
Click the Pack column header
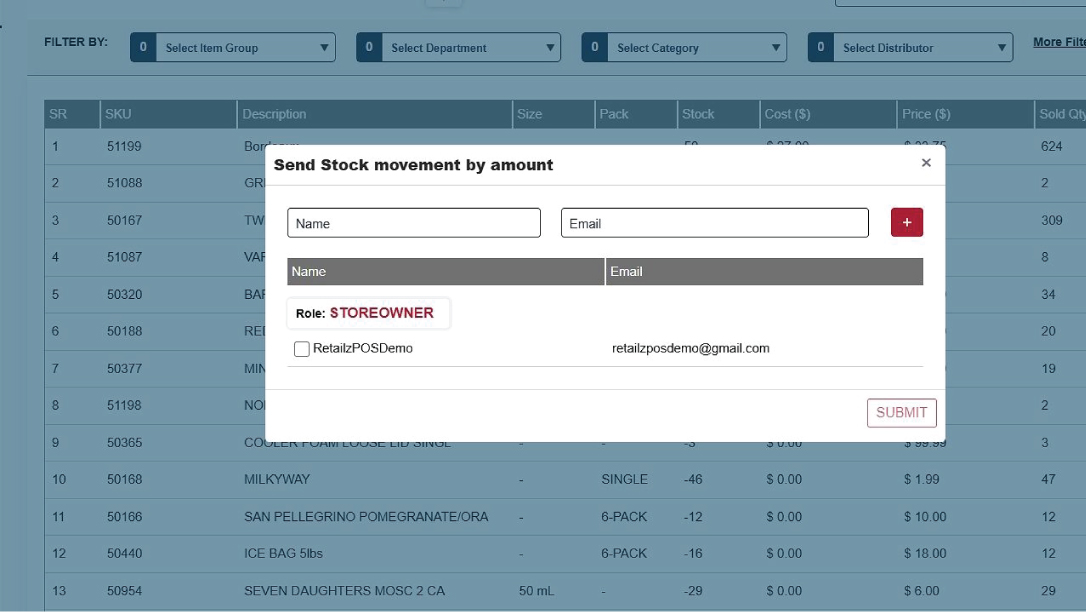(614, 114)
